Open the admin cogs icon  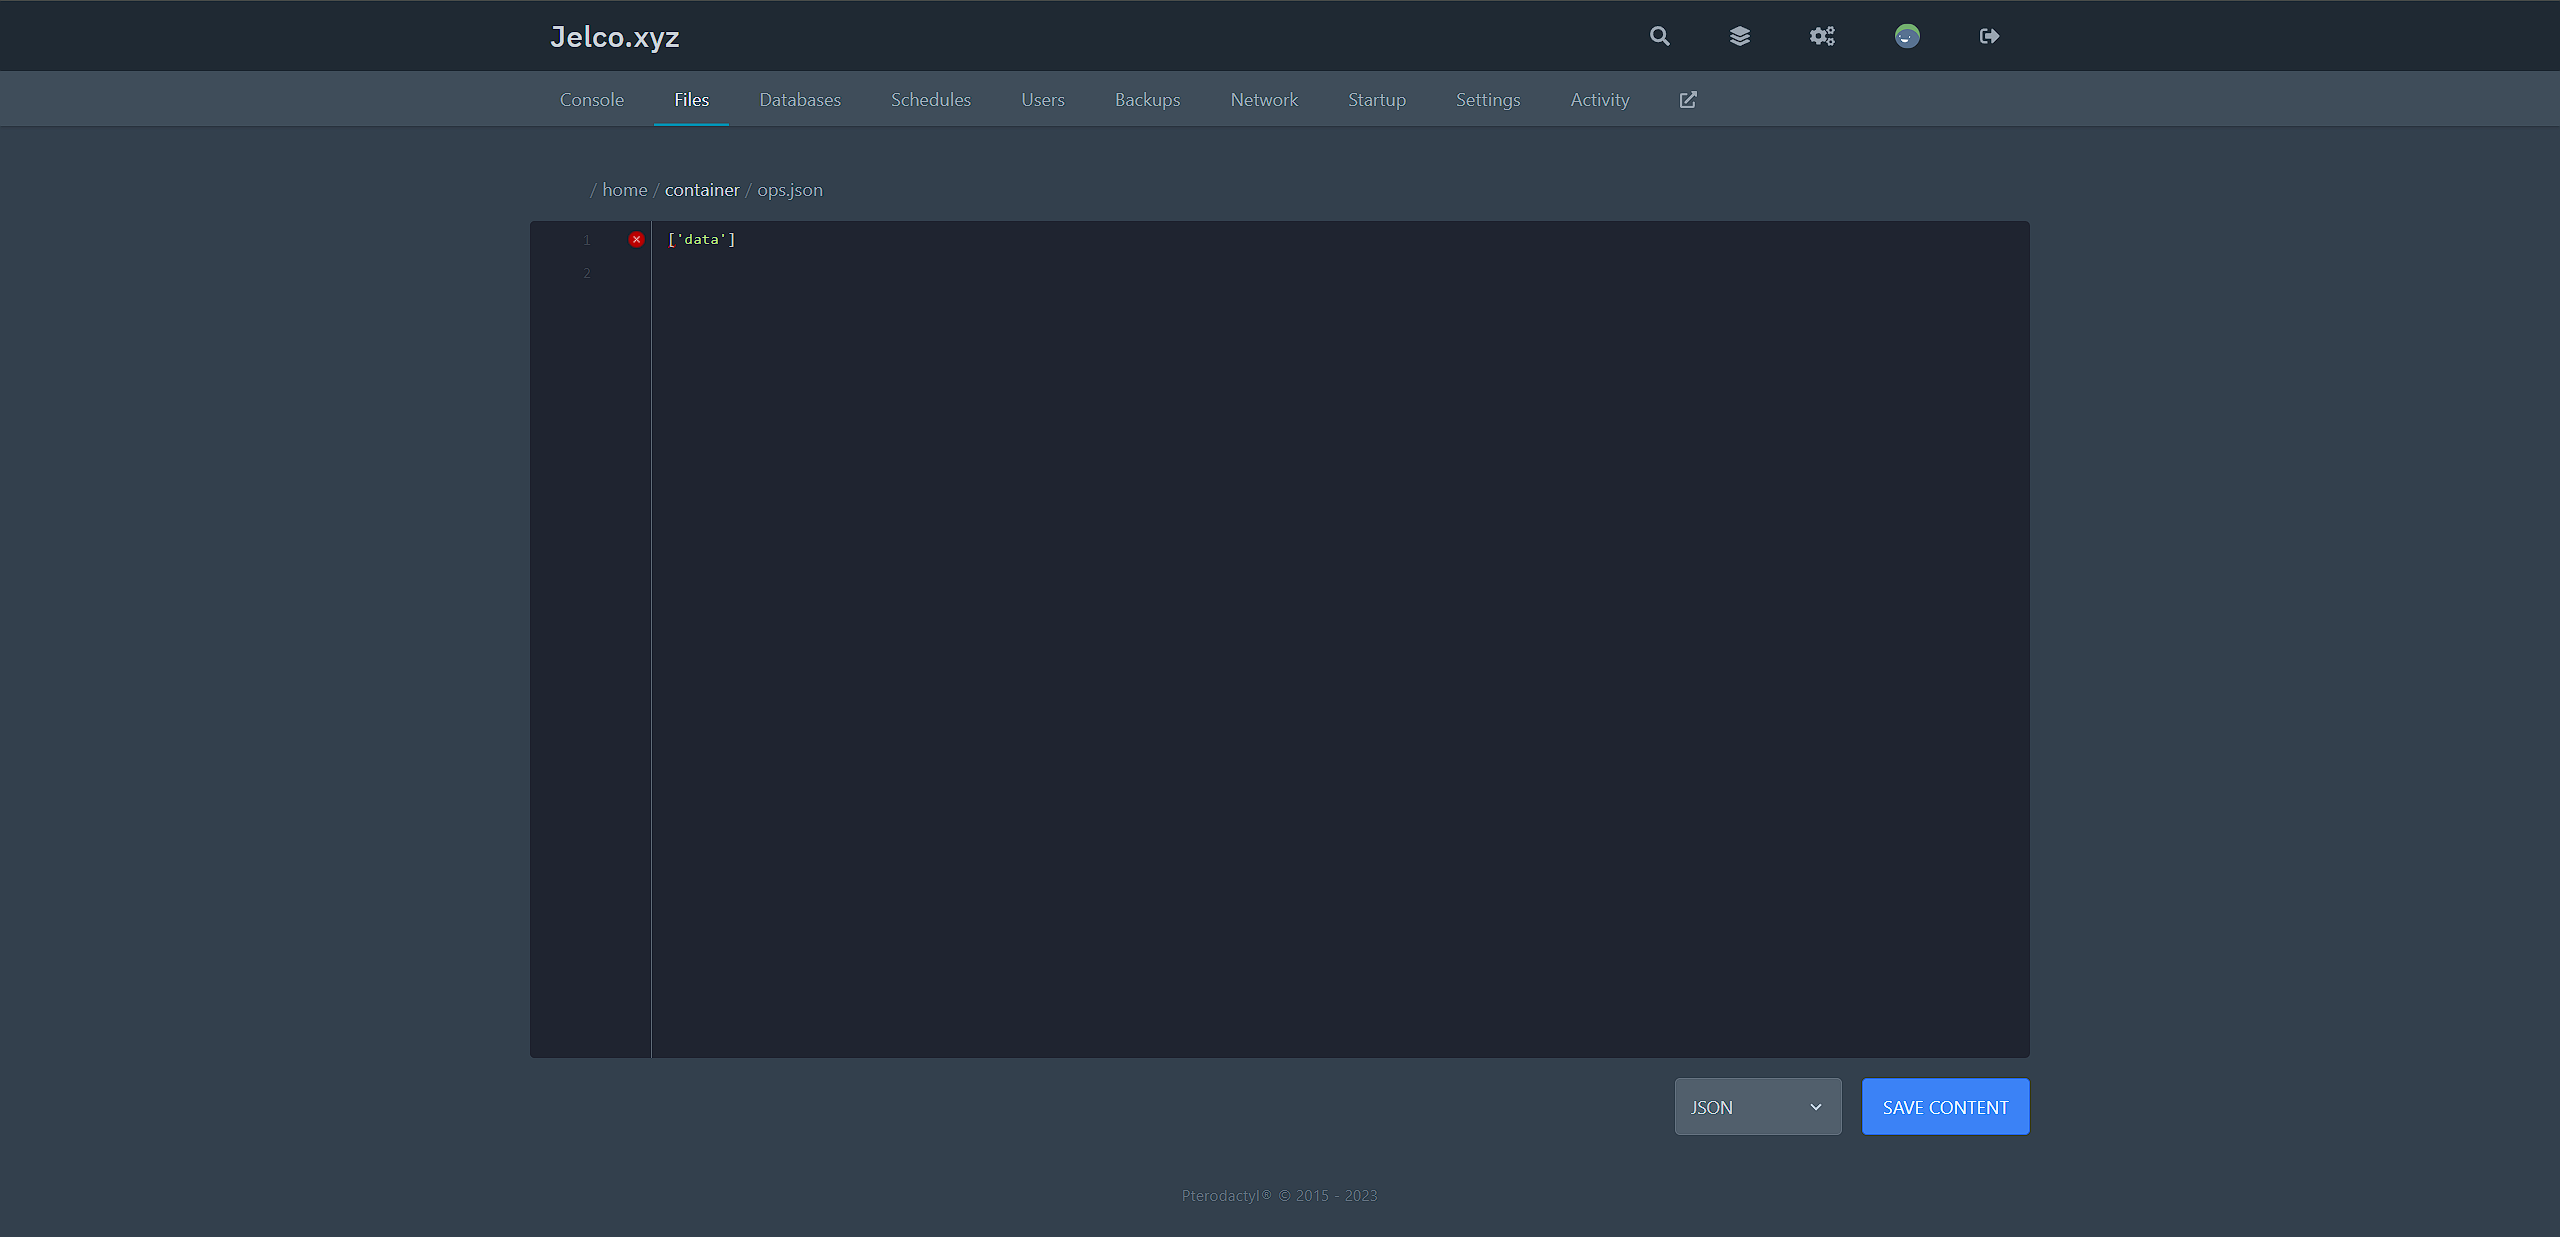[1822, 36]
